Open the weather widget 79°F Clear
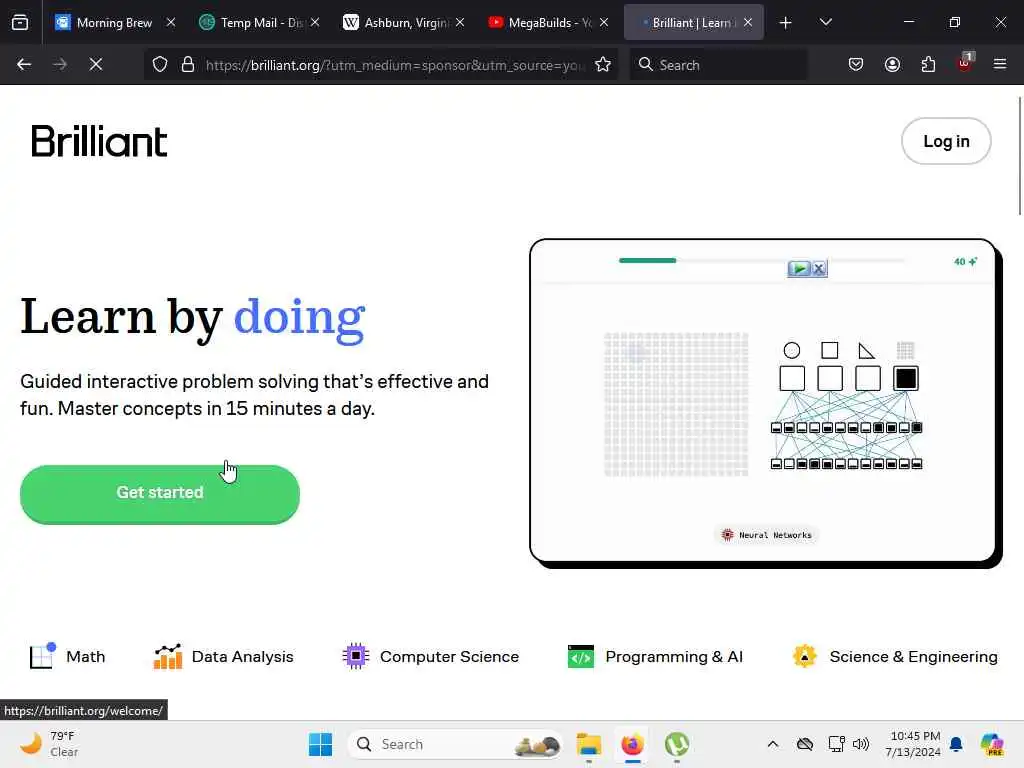Screen dimensions: 1024x768 (x=49, y=744)
